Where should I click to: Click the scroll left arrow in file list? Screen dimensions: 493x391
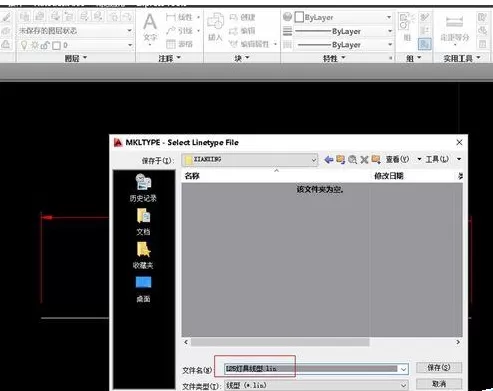click(x=186, y=342)
